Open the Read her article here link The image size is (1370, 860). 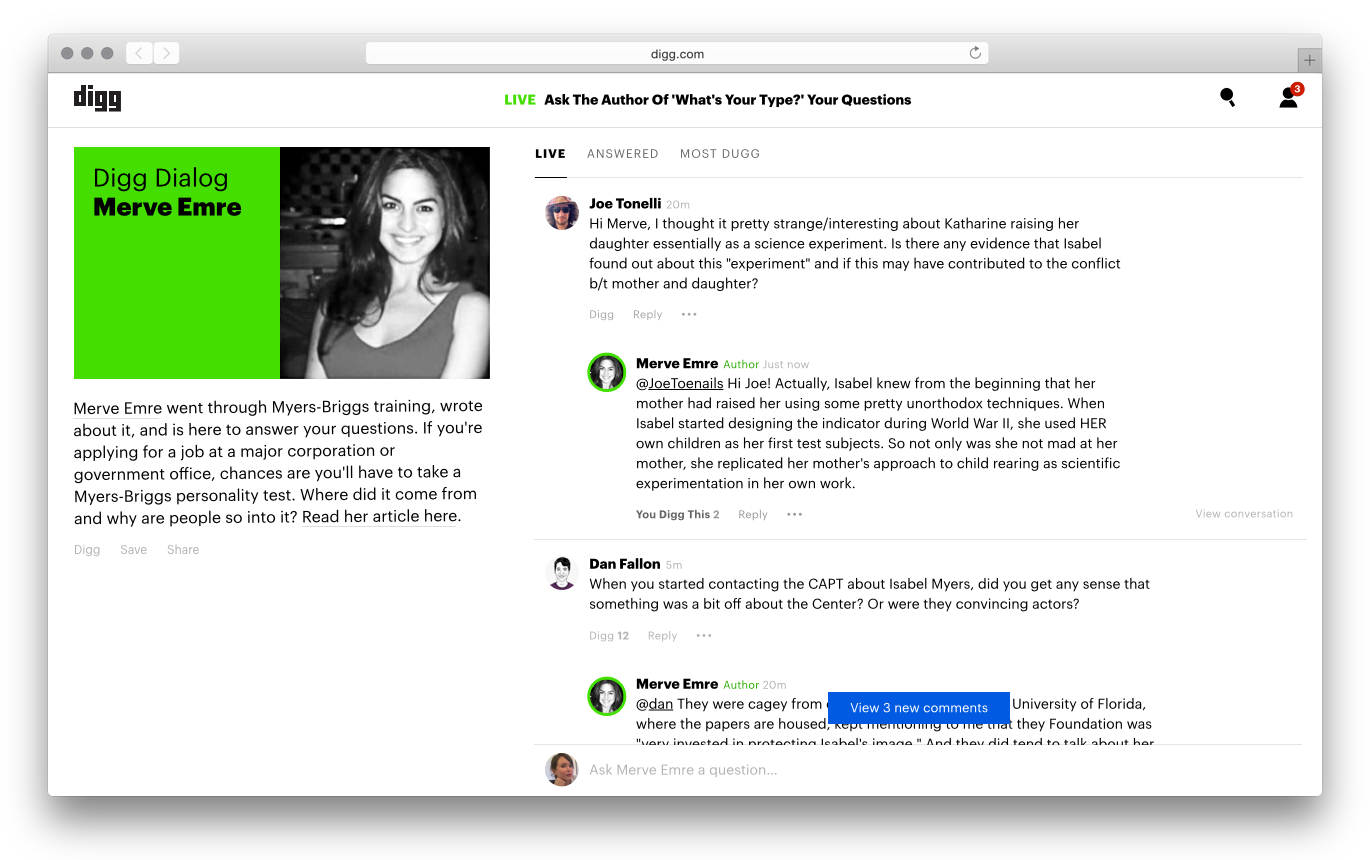click(380, 516)
